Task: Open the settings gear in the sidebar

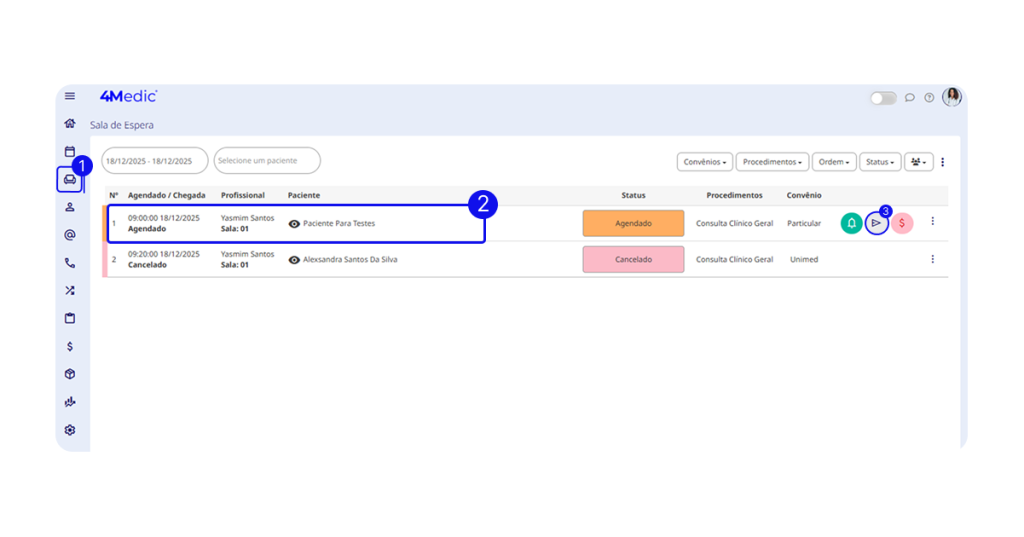Action: (70, 430)
